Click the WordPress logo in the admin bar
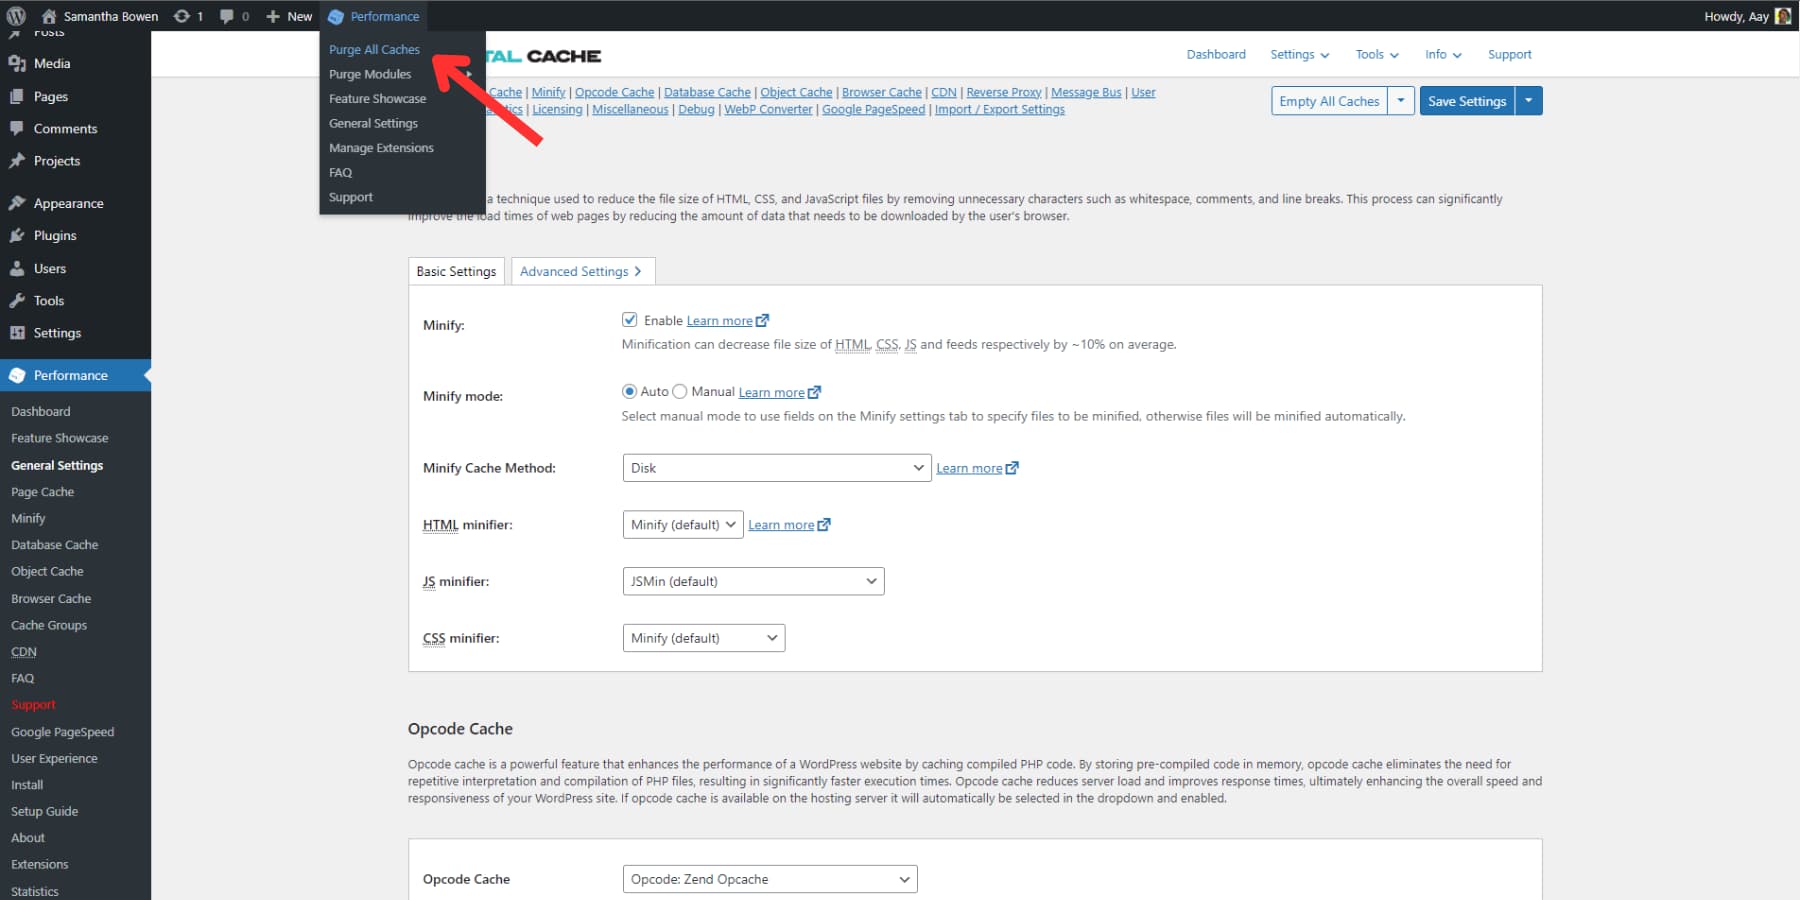 pyautogui.click(x=15, y=15)
